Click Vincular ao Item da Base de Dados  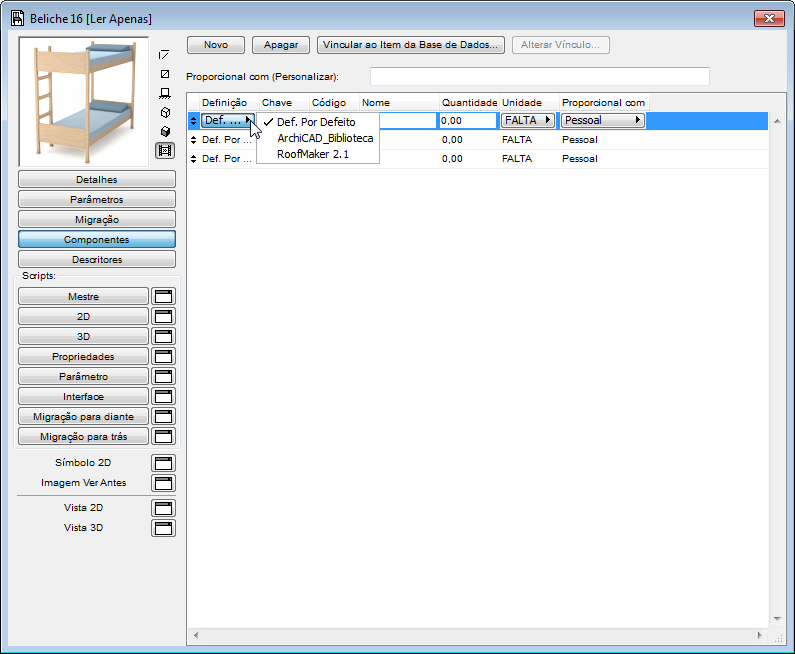411,45
